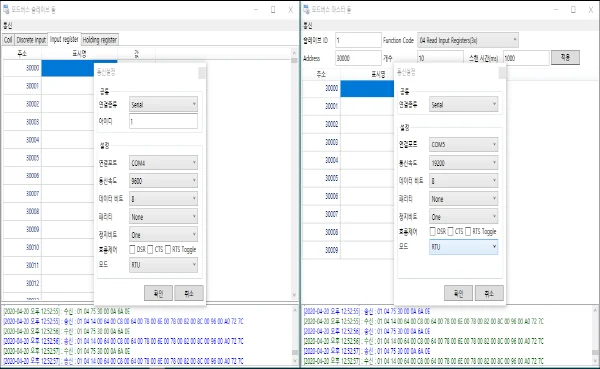Toggle RTS Toggle in the slave dialog

168,250
